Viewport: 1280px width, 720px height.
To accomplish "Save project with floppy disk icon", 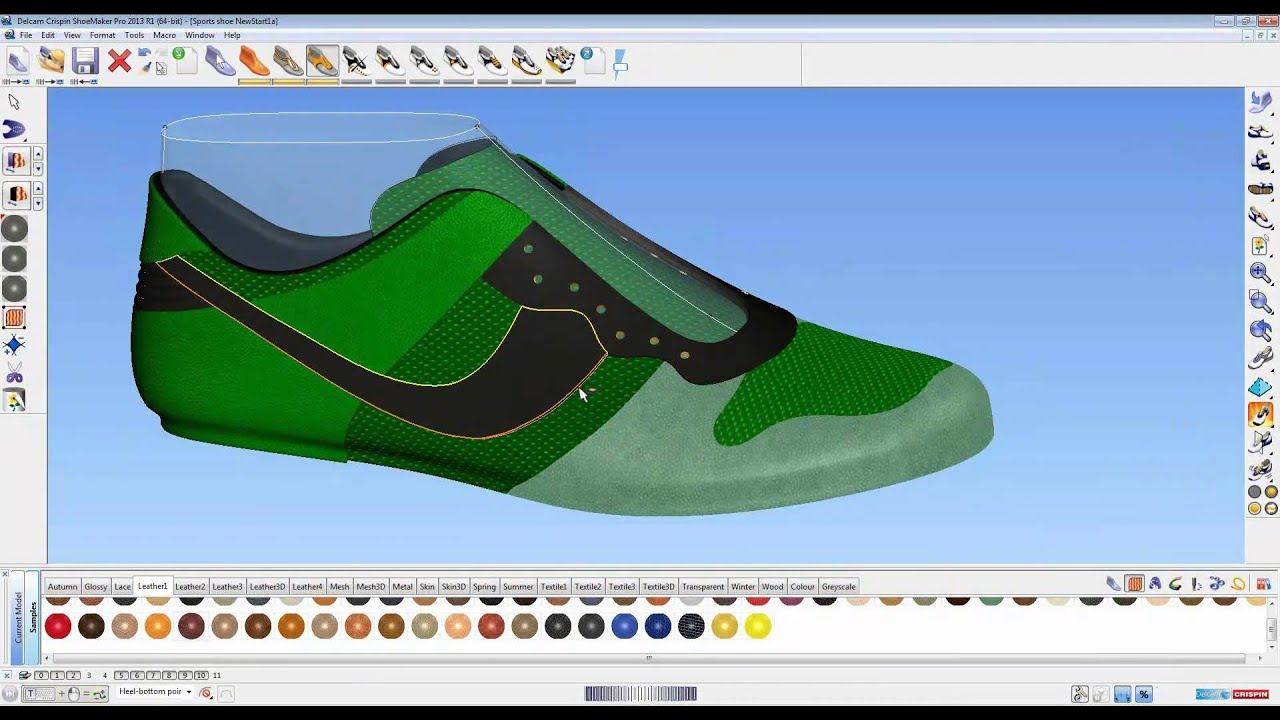I will pos(85,62).
